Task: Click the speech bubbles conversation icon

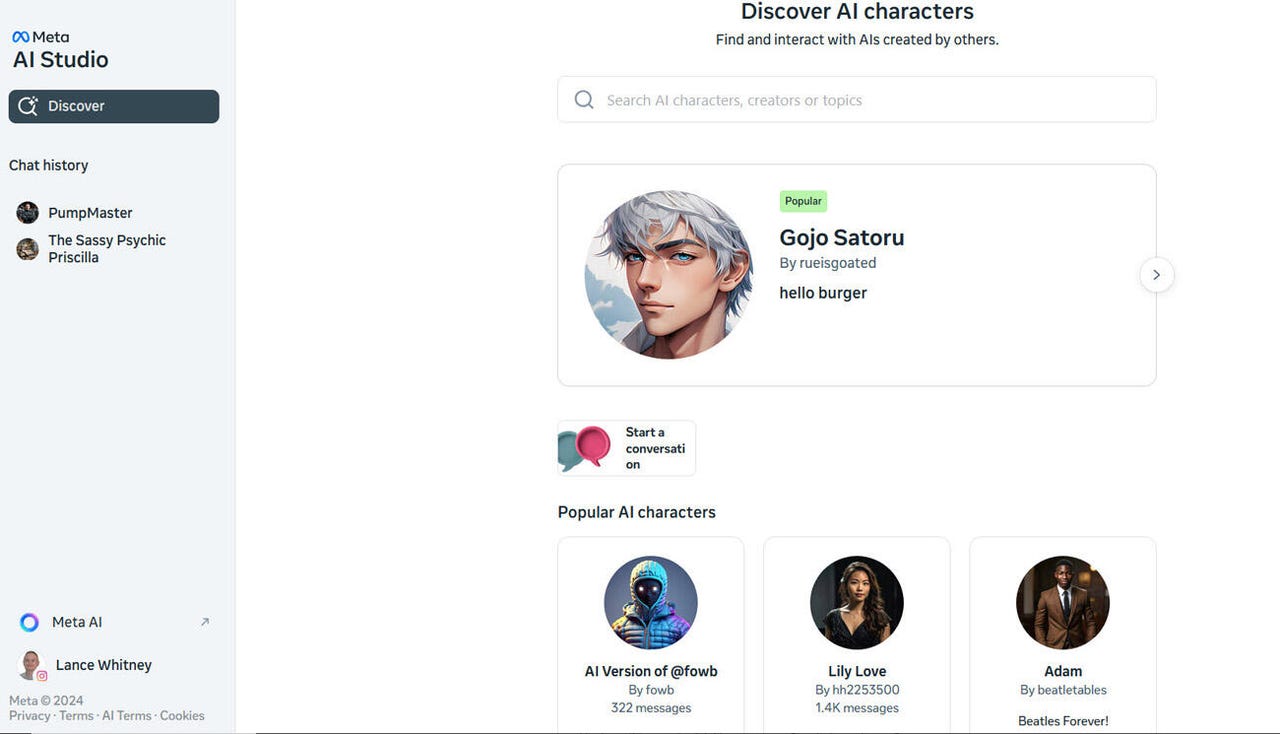Action: pos(585,448)
